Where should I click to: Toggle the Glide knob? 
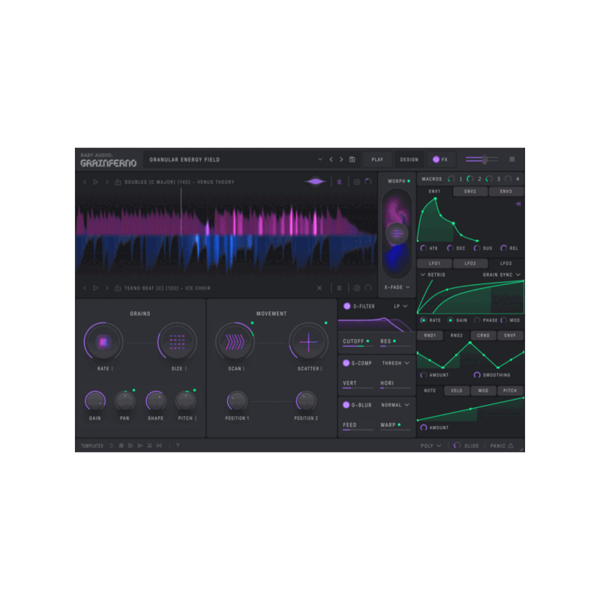click(457, 446)
